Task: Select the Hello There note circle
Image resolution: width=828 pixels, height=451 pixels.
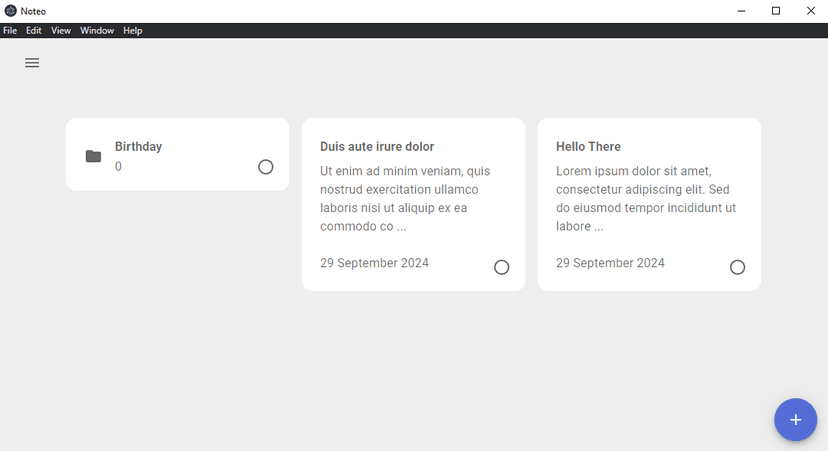Action: point(737,267)
